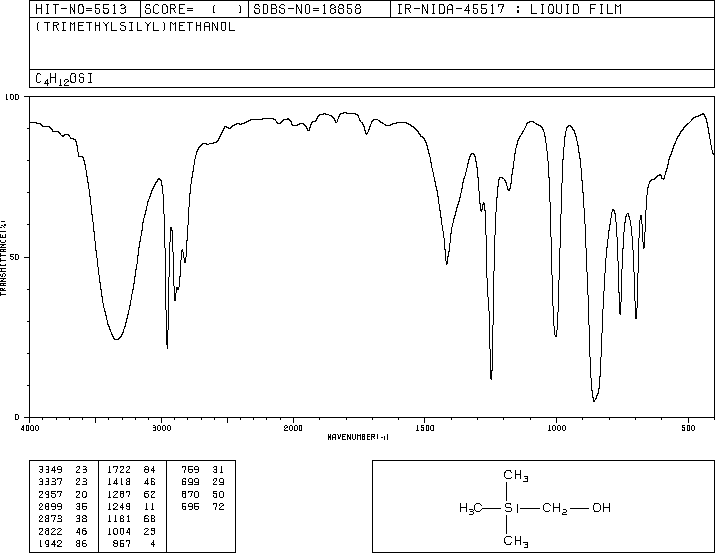Click the C4H12OSi molecular formula
Image resolution: width=715 pixels, height=553 pixels.
tap(64, 79)
